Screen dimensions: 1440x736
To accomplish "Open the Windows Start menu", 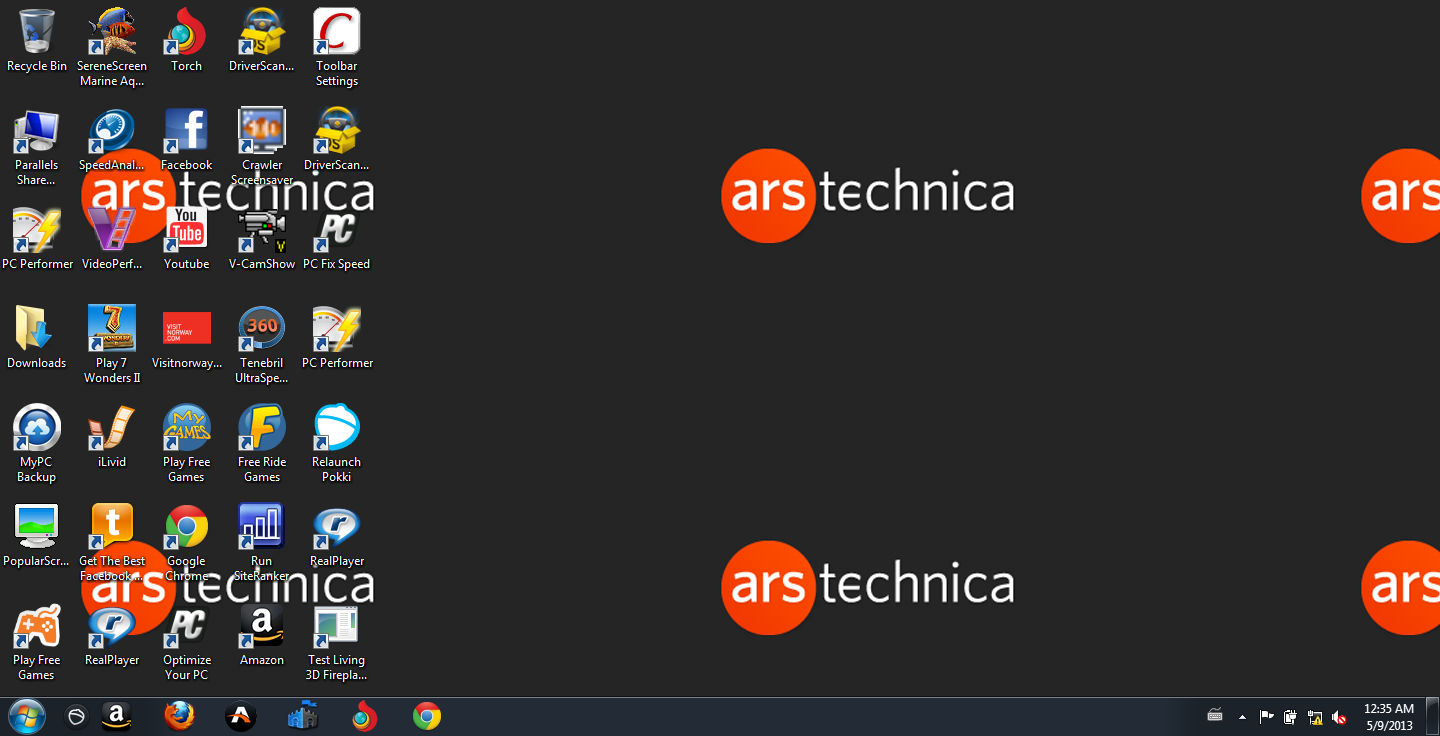I will [x=27, y=717].
